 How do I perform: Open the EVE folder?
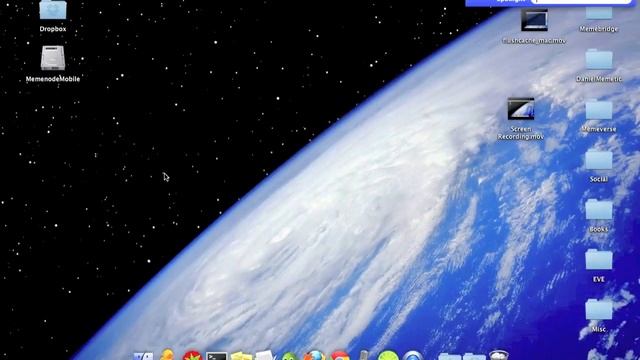599,260
